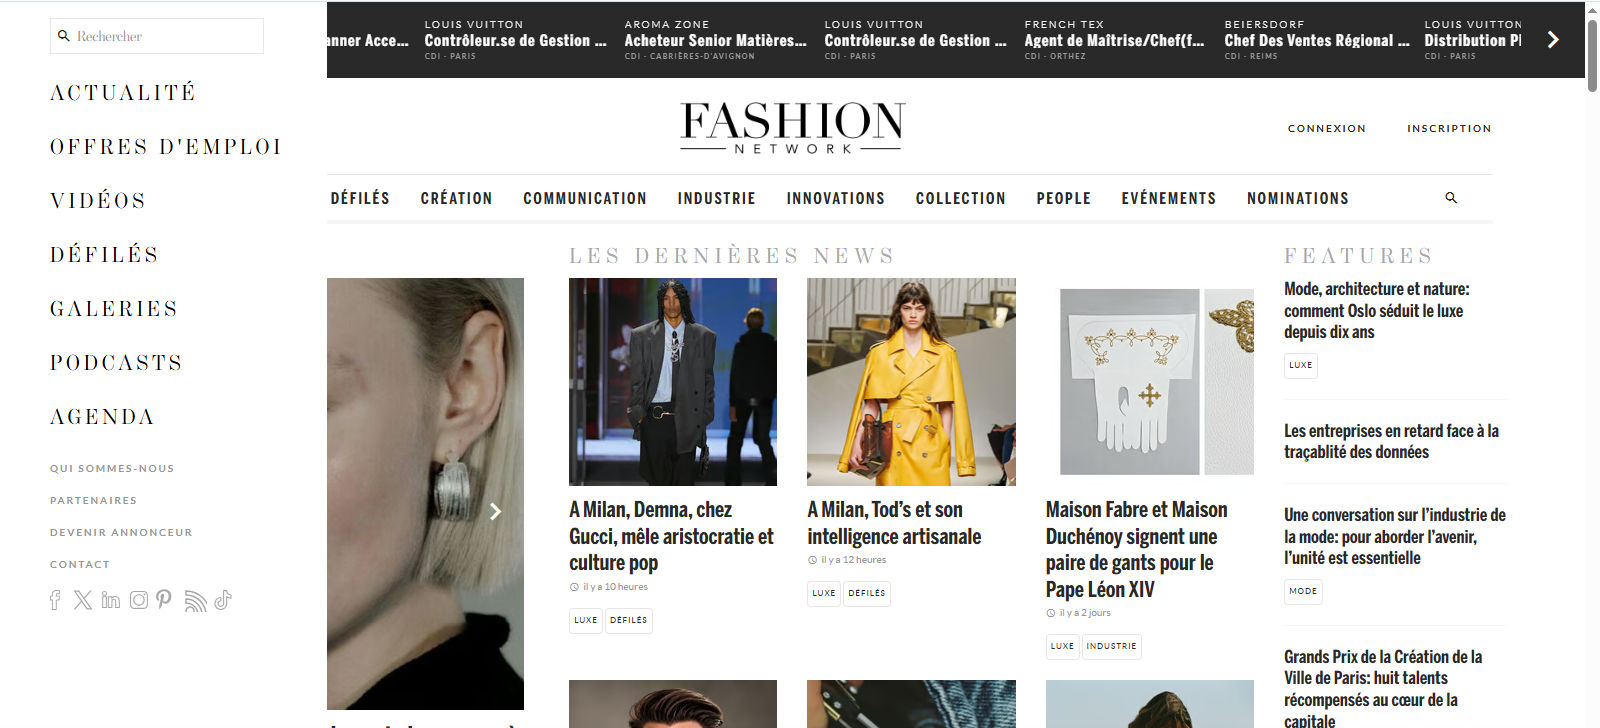Open the Qui sommes-nous link

coord(112,468)
